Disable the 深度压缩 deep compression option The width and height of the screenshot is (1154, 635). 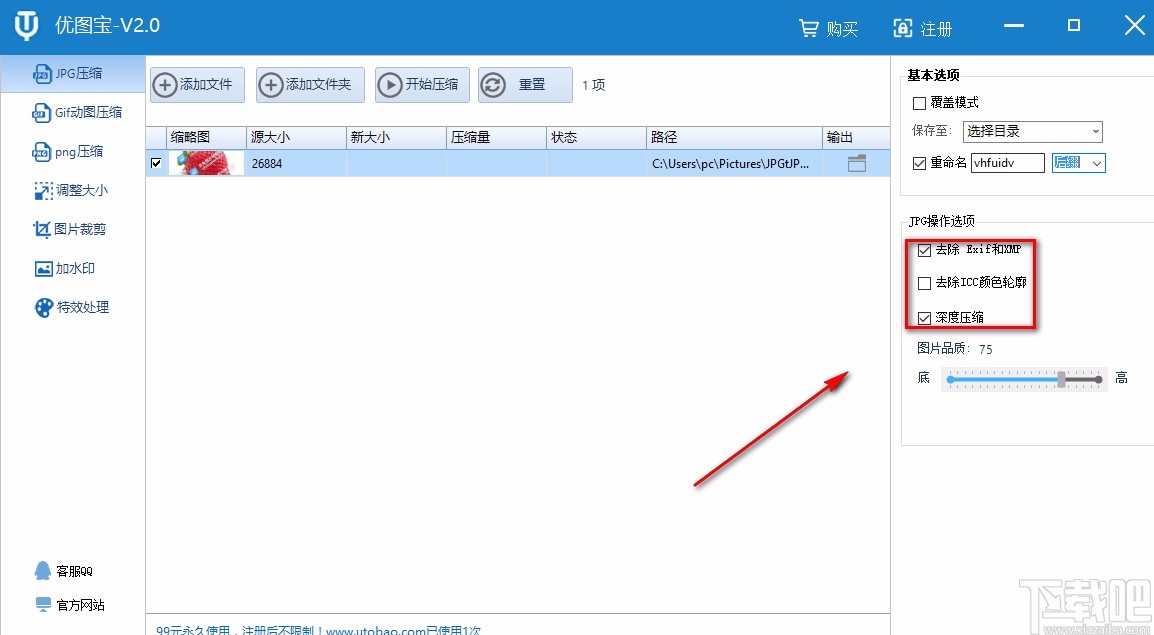click(924, 318)
